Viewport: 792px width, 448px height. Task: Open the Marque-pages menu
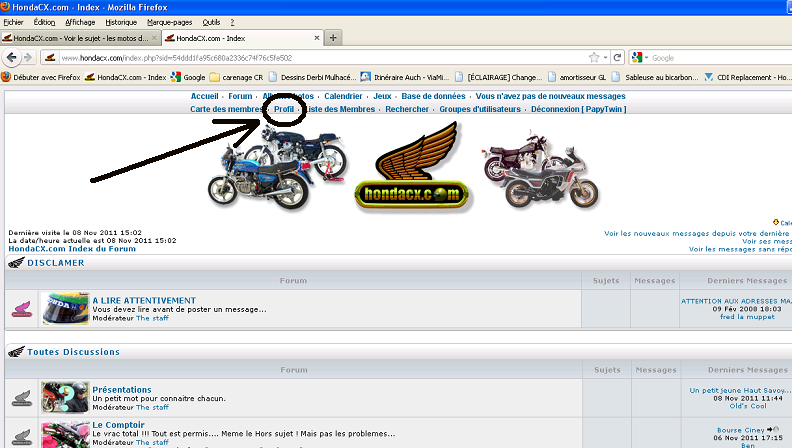pyautogui.click(x=170, y=22)
